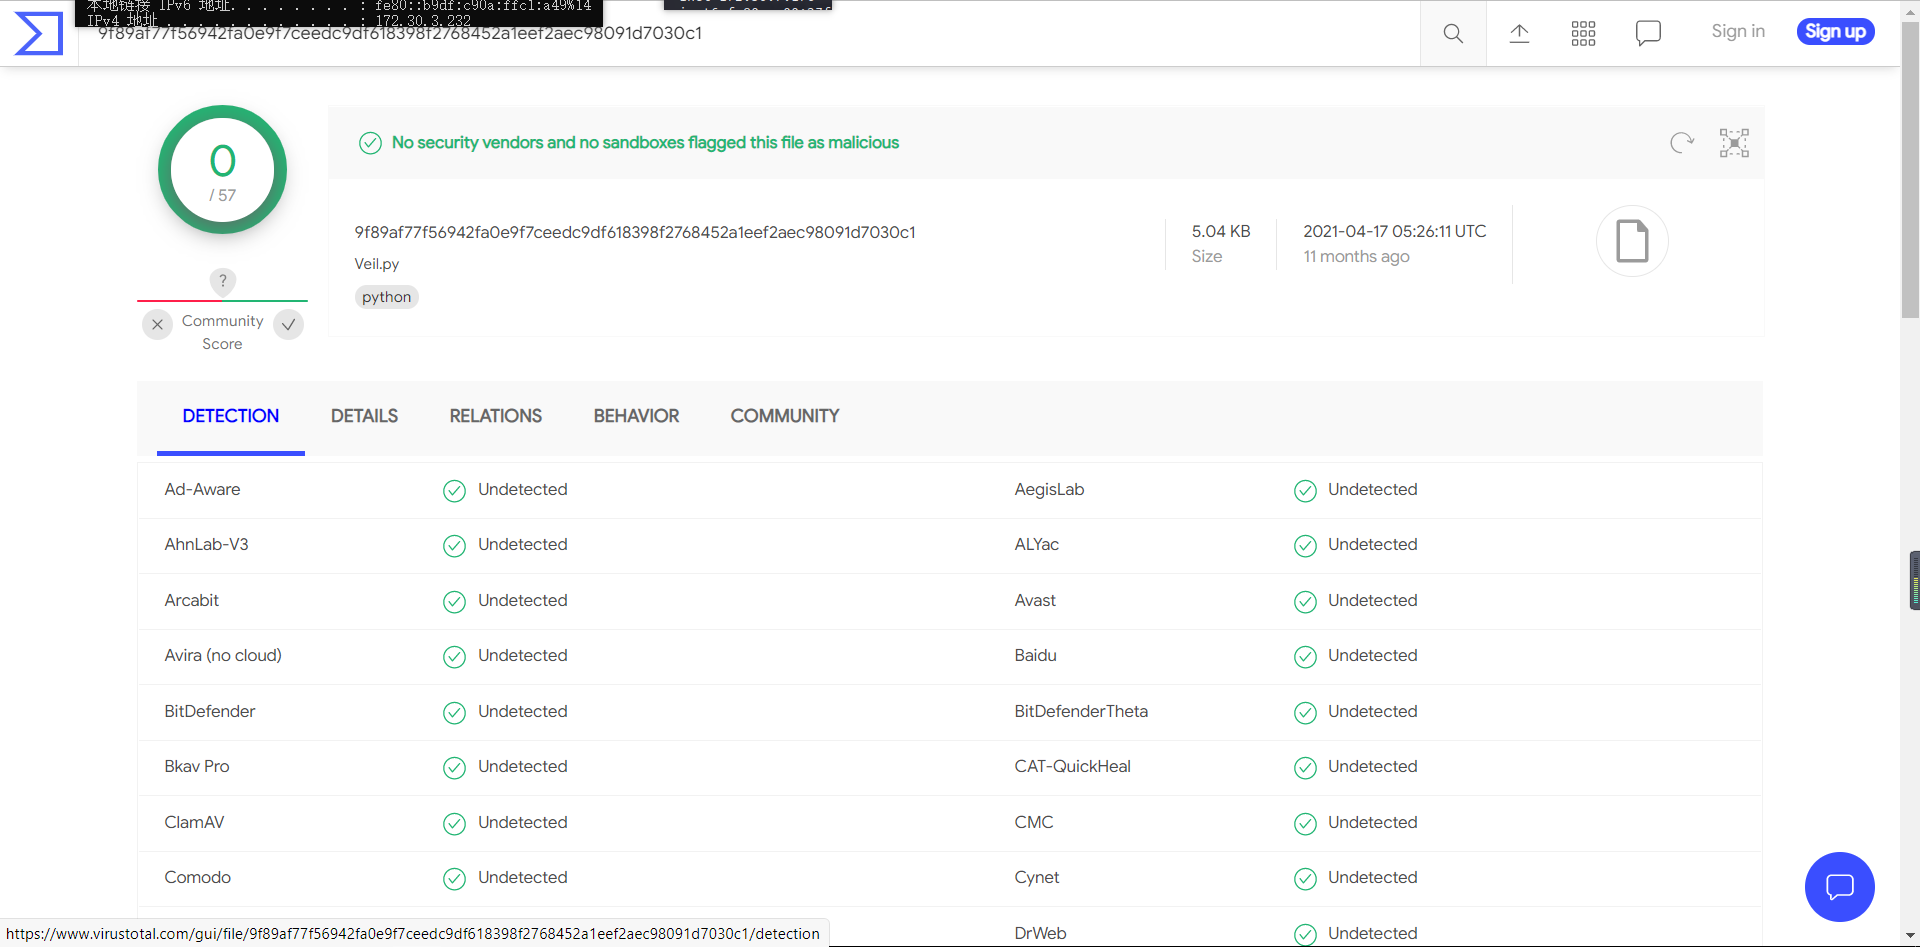Click the VirusTotal logo icon
The width and height of the screenshot is (1920, 947).
pyautogui.click(x=39, y=33)
